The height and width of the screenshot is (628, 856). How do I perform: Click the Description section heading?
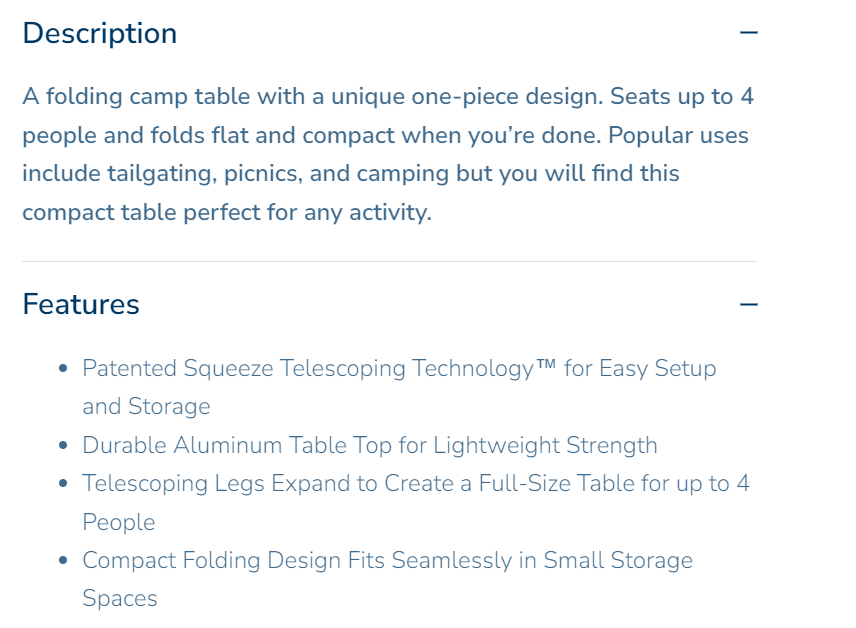click(99, 33)
